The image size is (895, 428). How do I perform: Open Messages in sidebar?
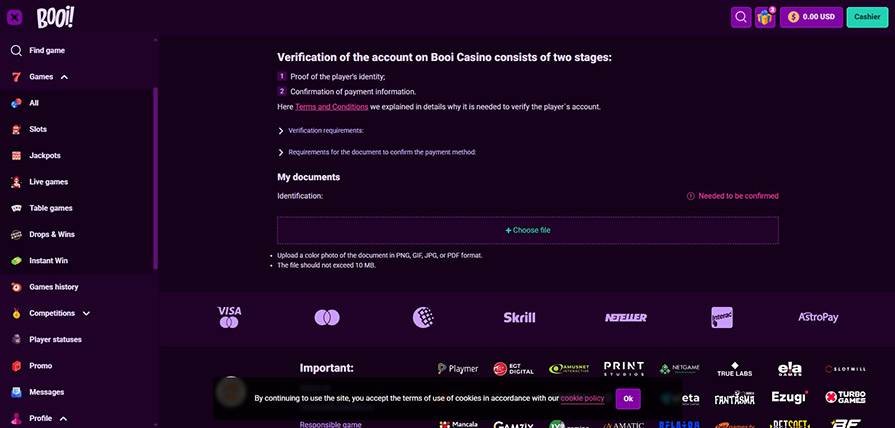(46, 392)
